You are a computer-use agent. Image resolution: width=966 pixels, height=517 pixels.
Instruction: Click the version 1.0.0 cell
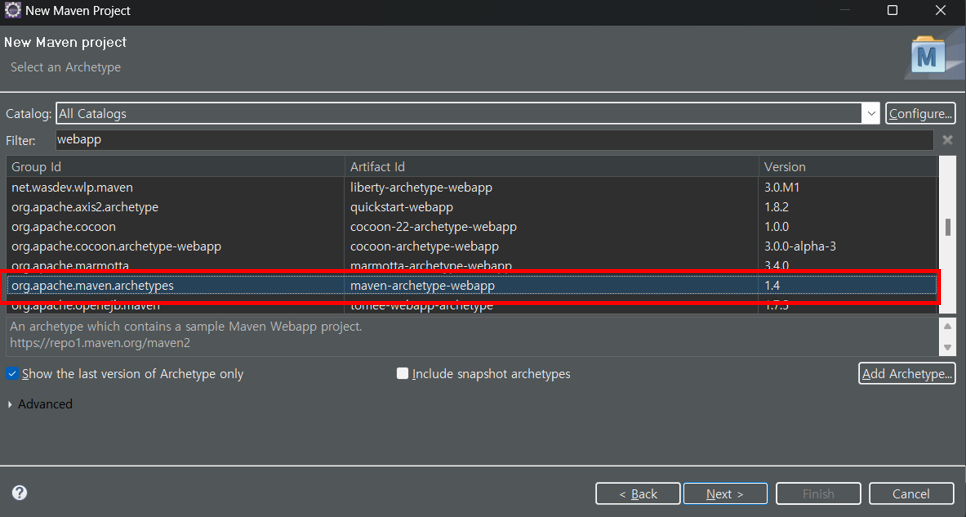[776, 227]
